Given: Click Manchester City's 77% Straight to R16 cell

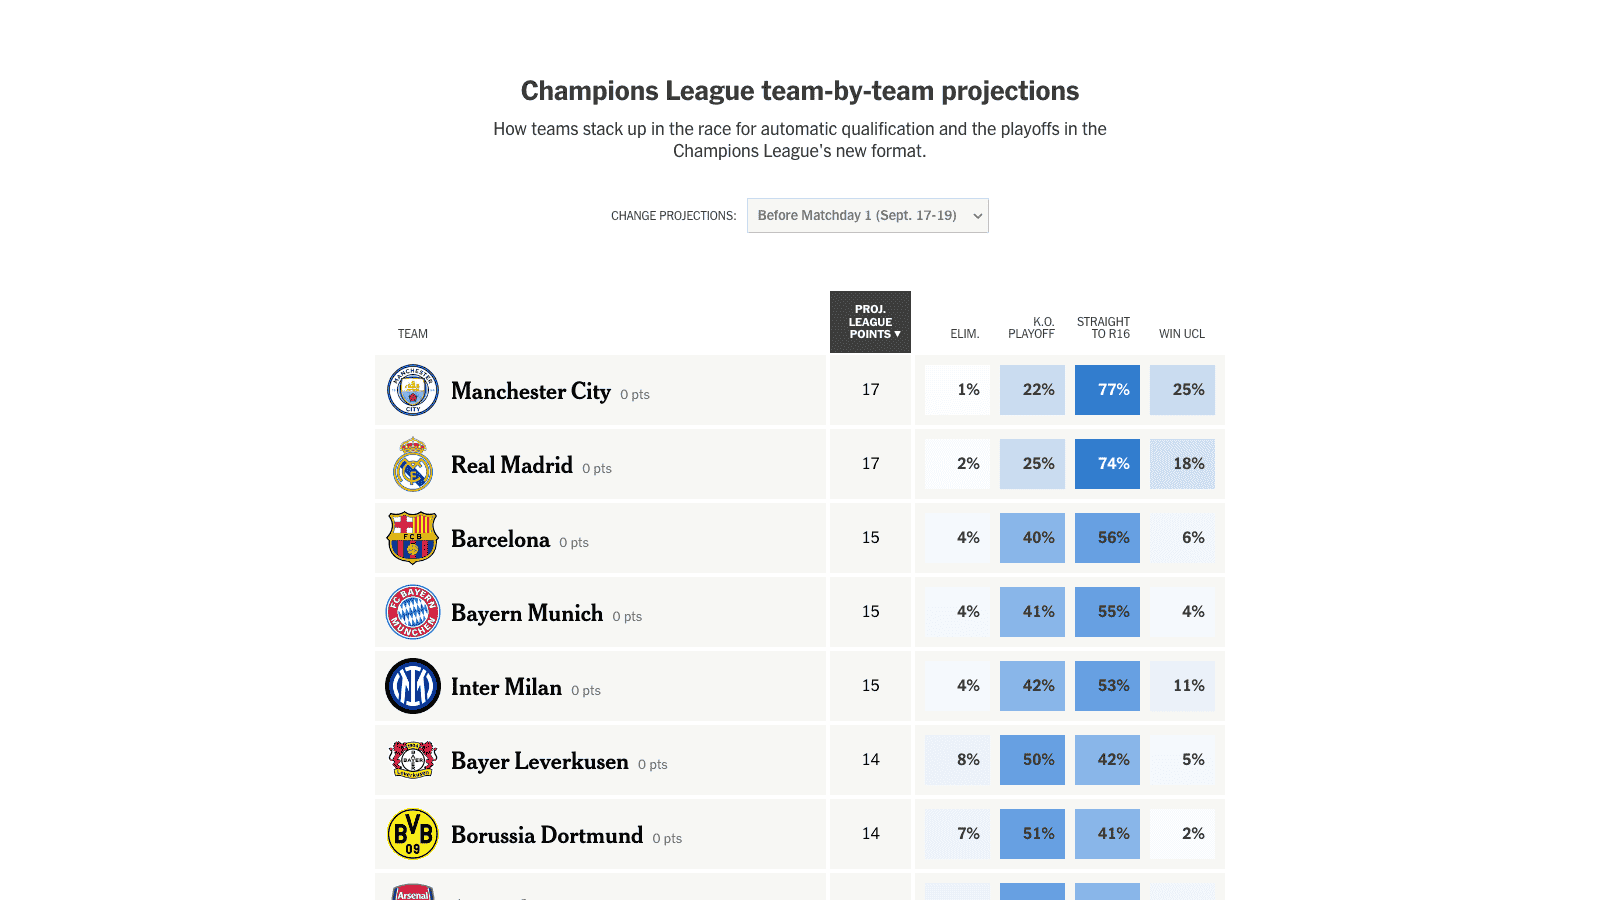Looking at the screenshot, I should click(x=1107, y=390).
